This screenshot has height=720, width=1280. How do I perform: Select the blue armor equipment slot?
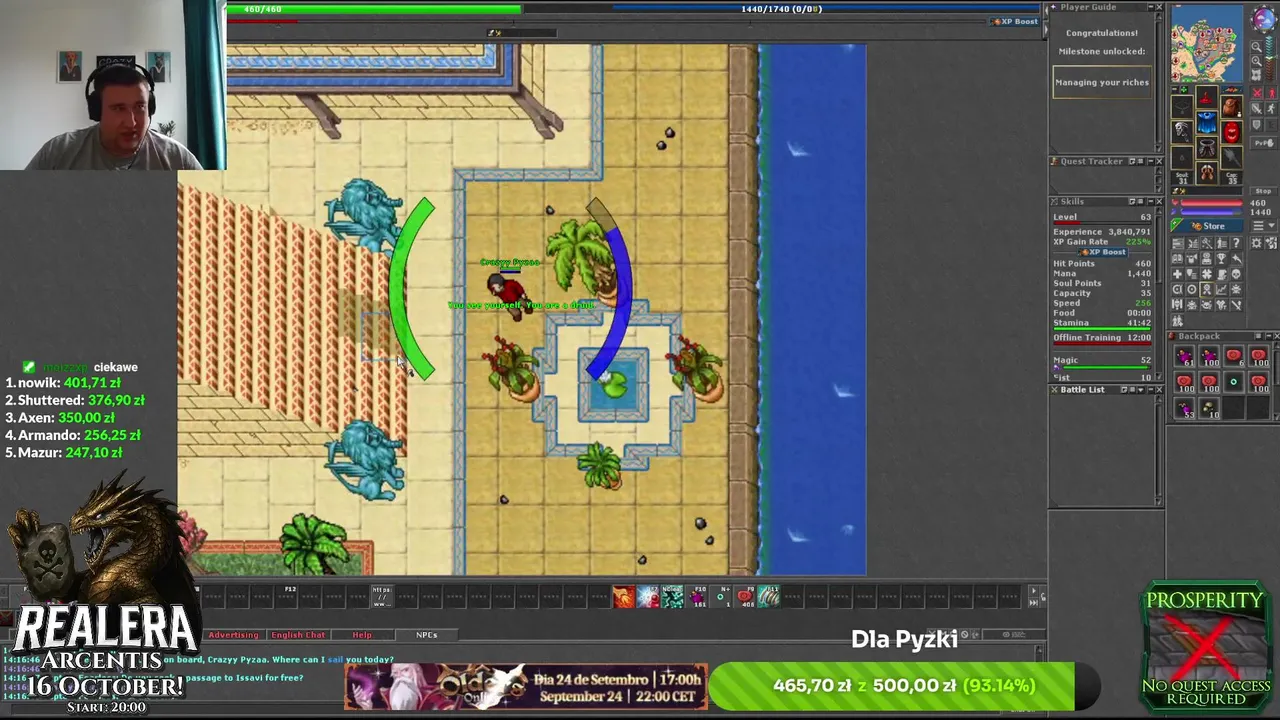[1207, 122]
